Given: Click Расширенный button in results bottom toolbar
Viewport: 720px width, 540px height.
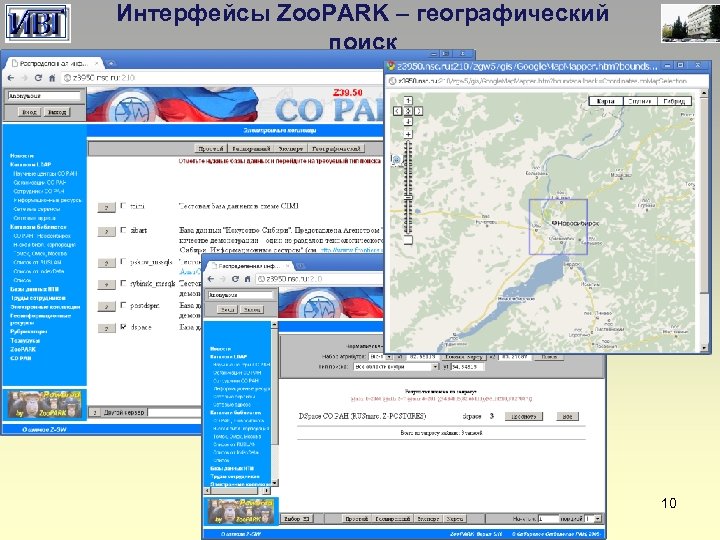Looking at the screenshot, I should click(393, 518).
